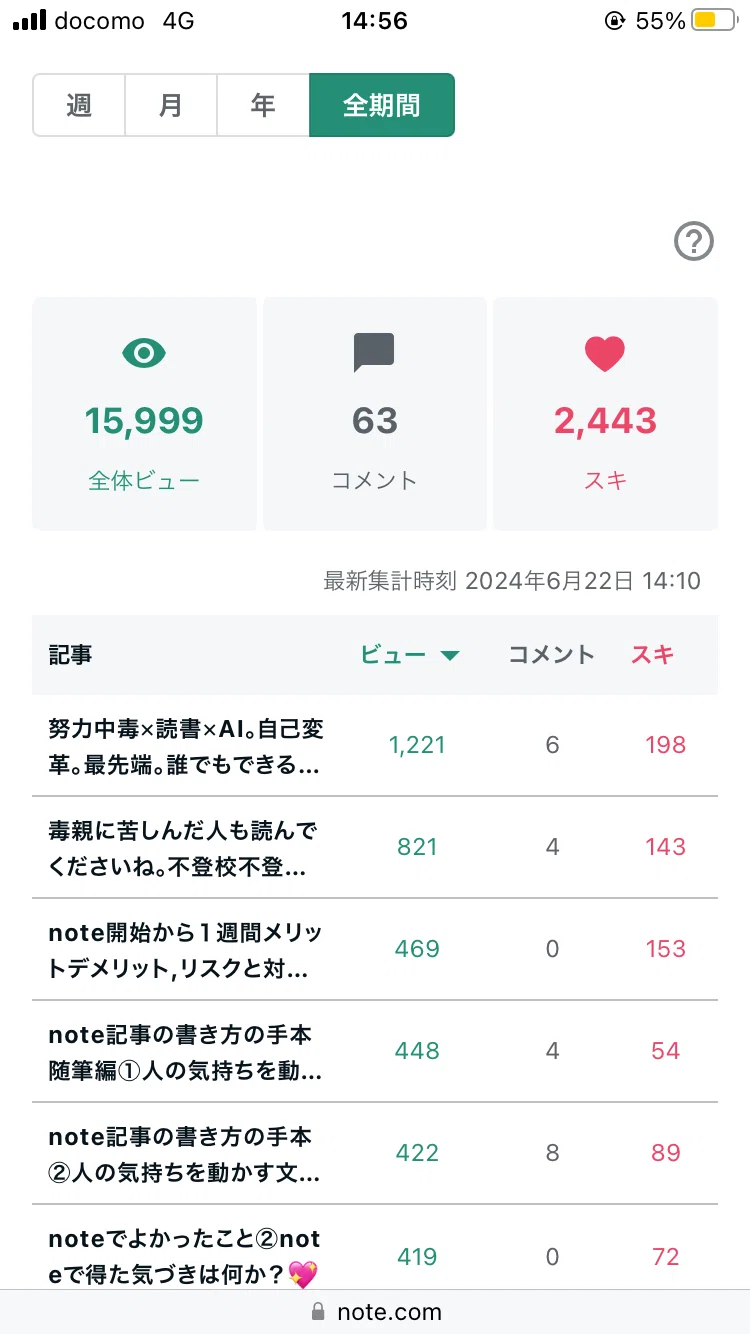Tap the battery icon in status bar
Screen dimensions: 750x1334
tap(714, 20)
